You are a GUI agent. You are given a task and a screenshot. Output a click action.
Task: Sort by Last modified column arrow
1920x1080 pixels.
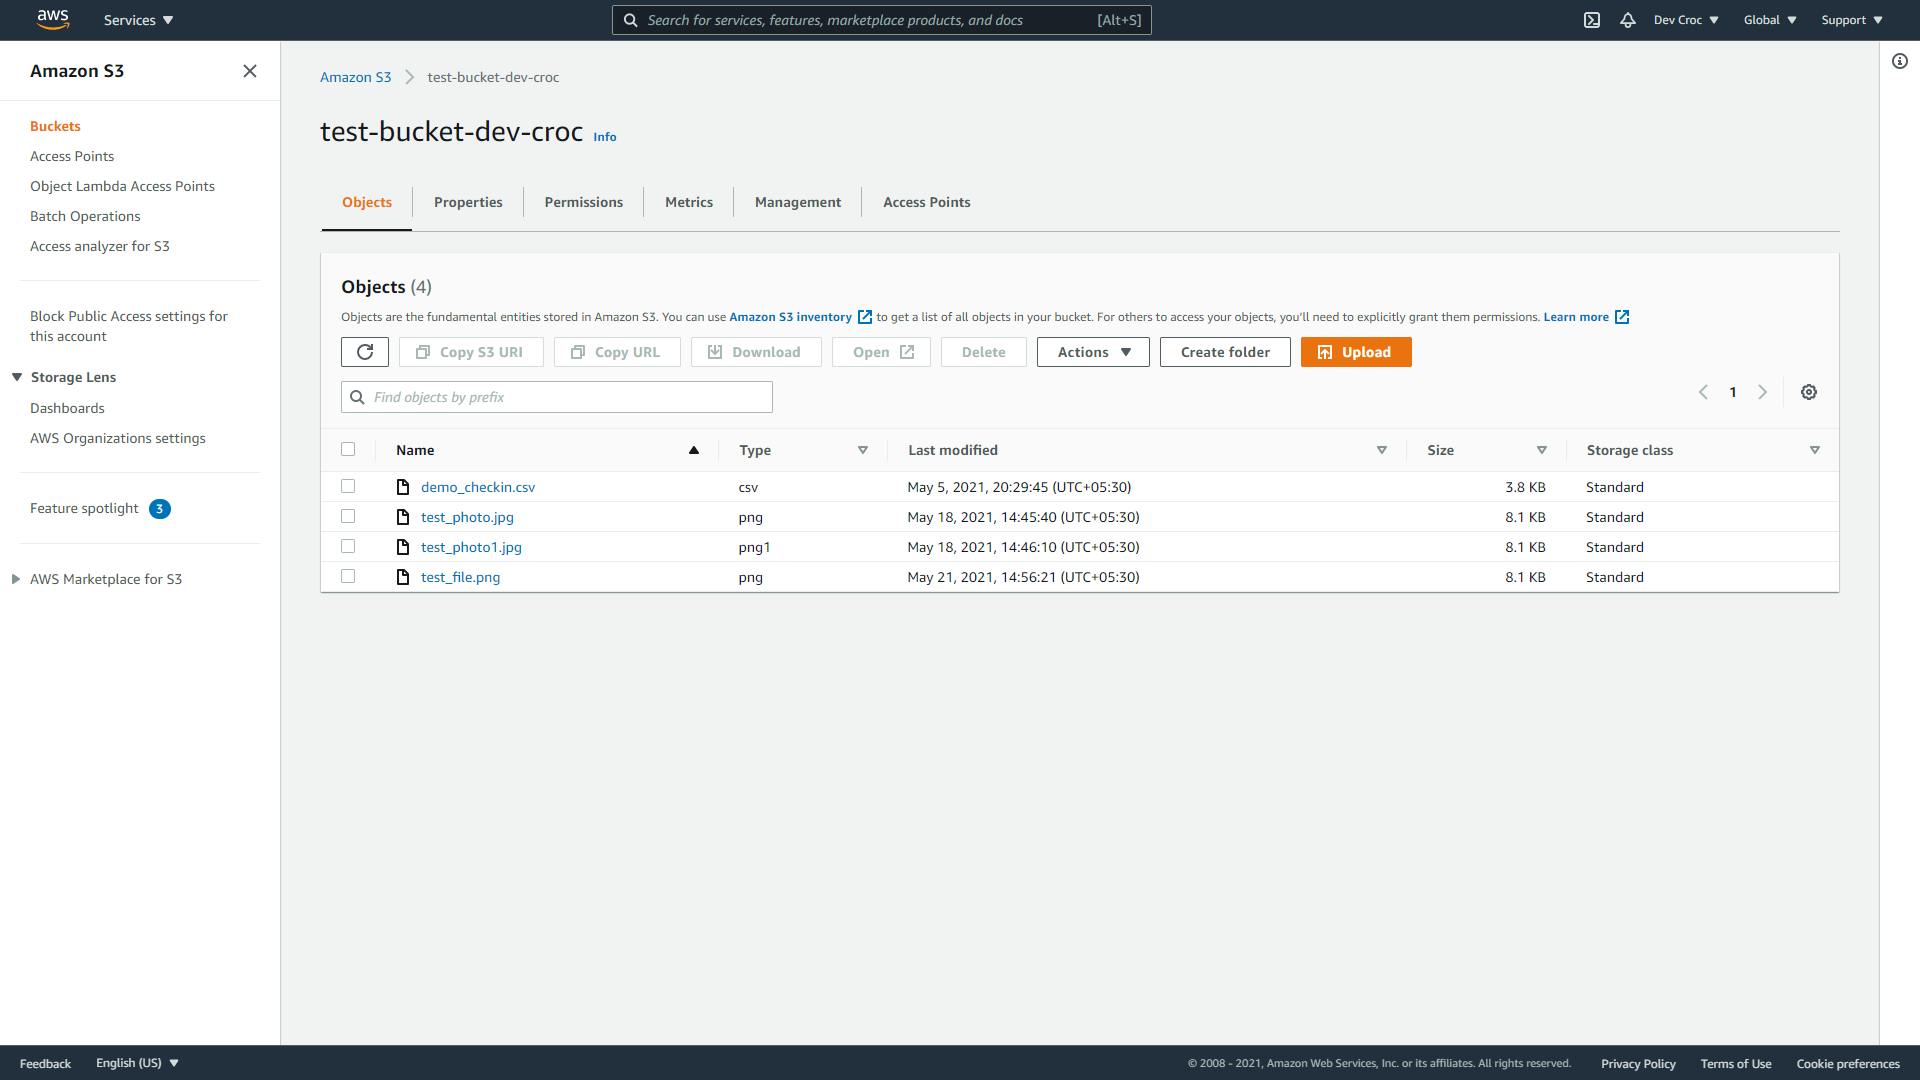pyautogui.click(x=1382, y=450)
